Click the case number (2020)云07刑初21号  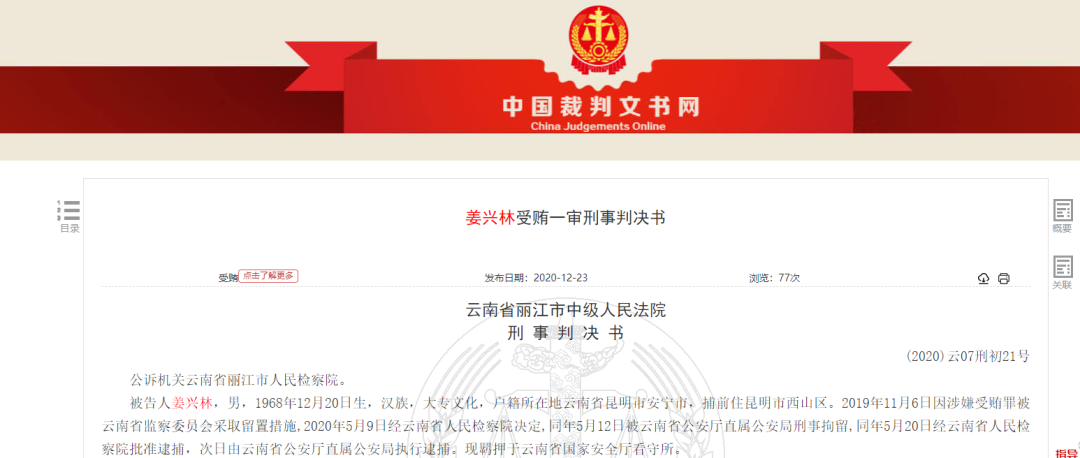pos(968,356)
